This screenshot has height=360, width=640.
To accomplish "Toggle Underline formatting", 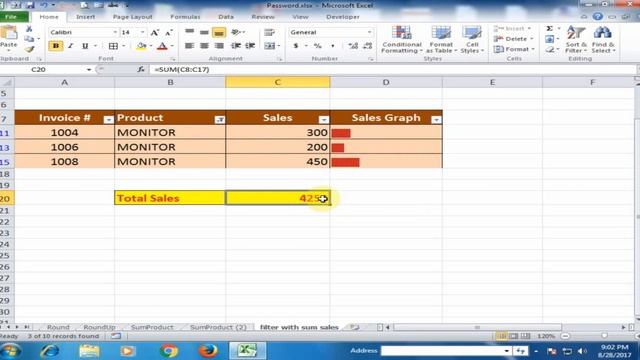I will click(x=85, y=46).
